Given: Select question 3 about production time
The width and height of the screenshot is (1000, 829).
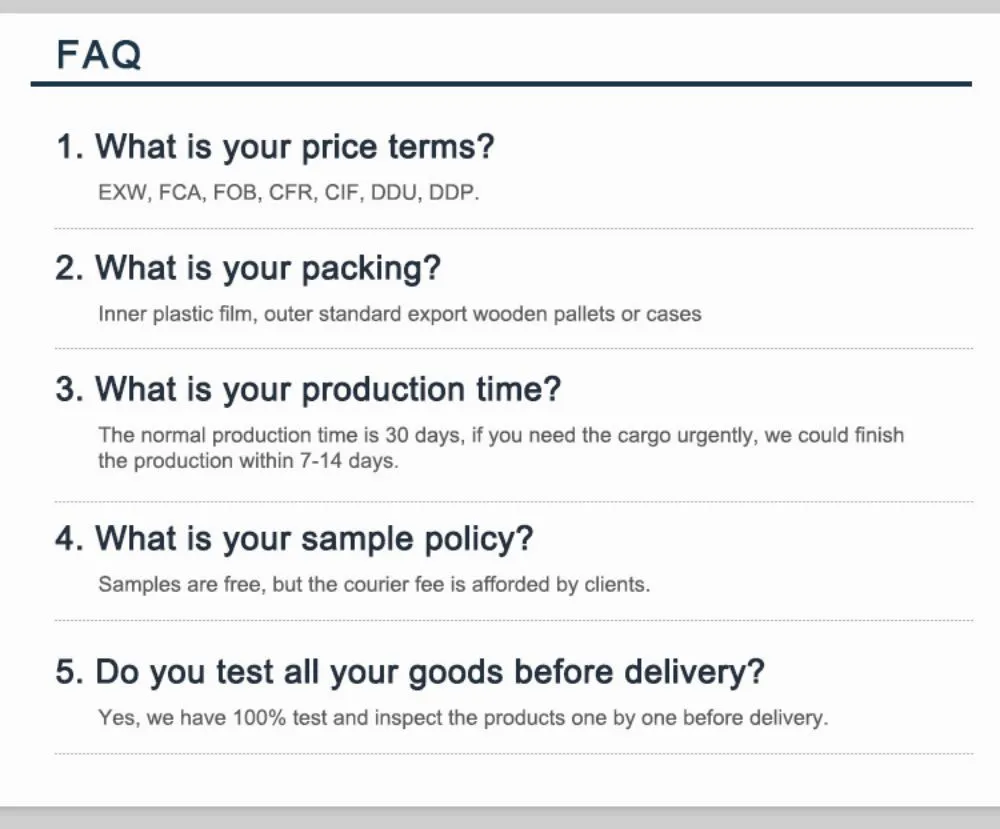Looking at the screenshot, I should pyautogui.click(x=308, y=389).
